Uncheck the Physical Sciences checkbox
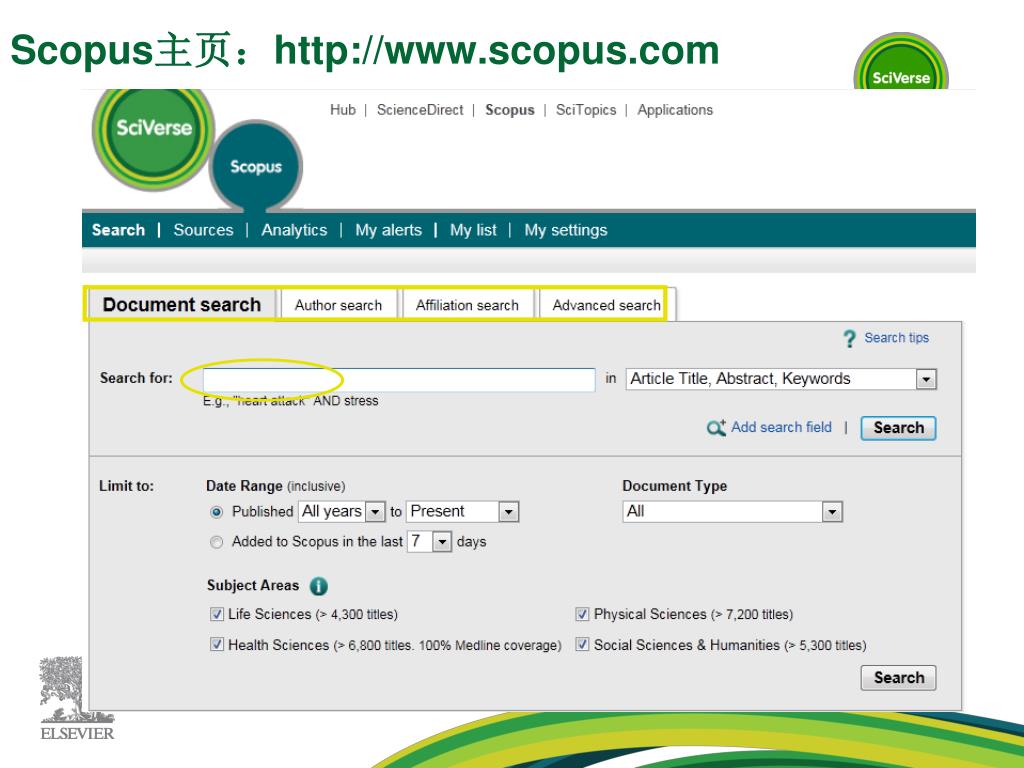Image resolution: width=1024 pixels, height=768 pixels. [x=582, y=615]
